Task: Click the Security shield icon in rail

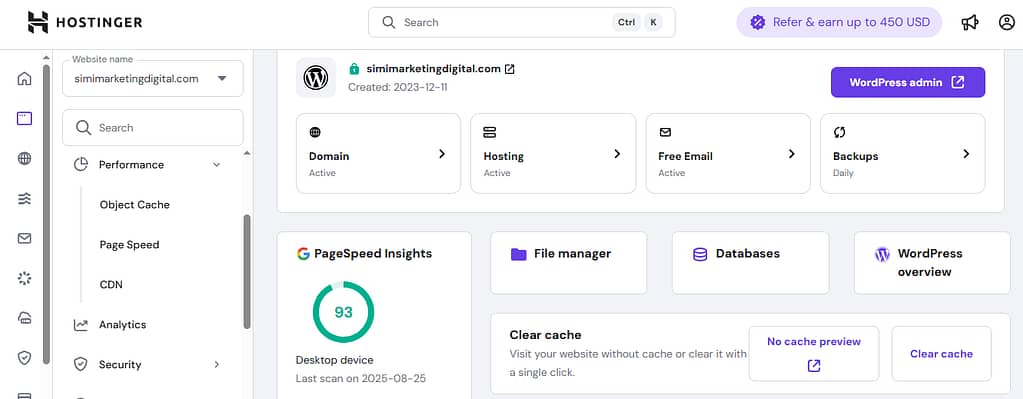Action: [24, 357]
